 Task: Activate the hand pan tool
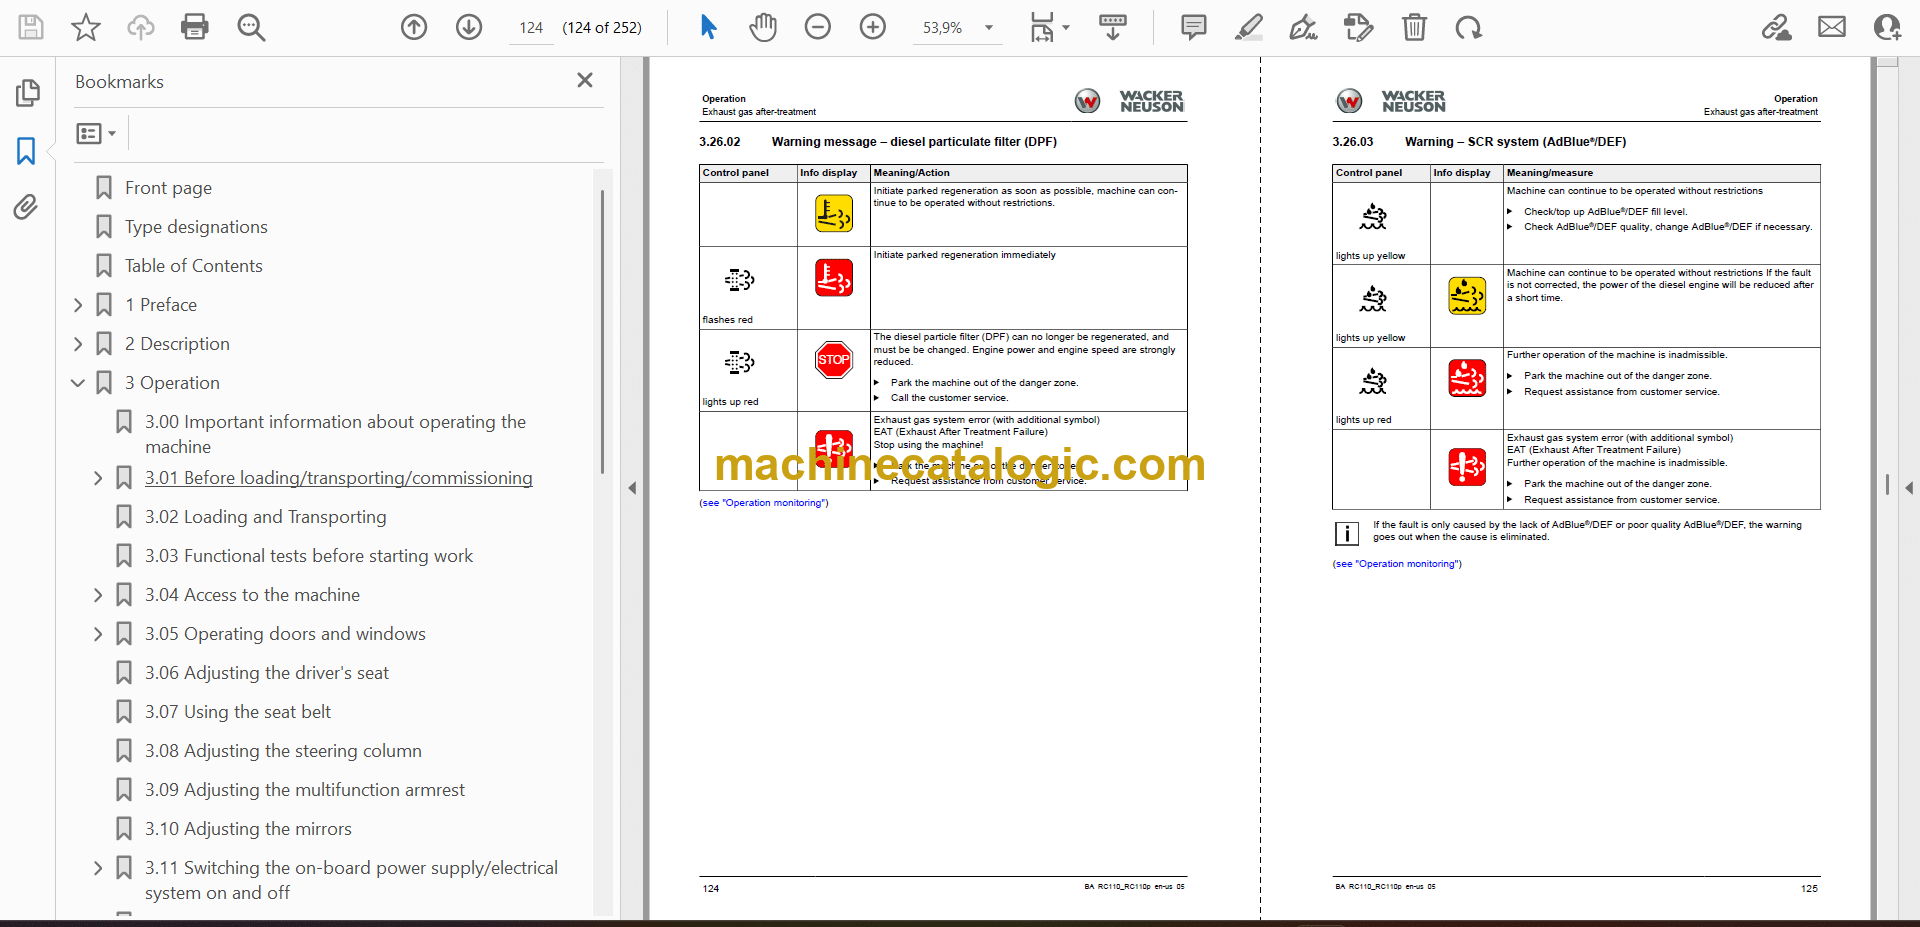tap(763, 27)
